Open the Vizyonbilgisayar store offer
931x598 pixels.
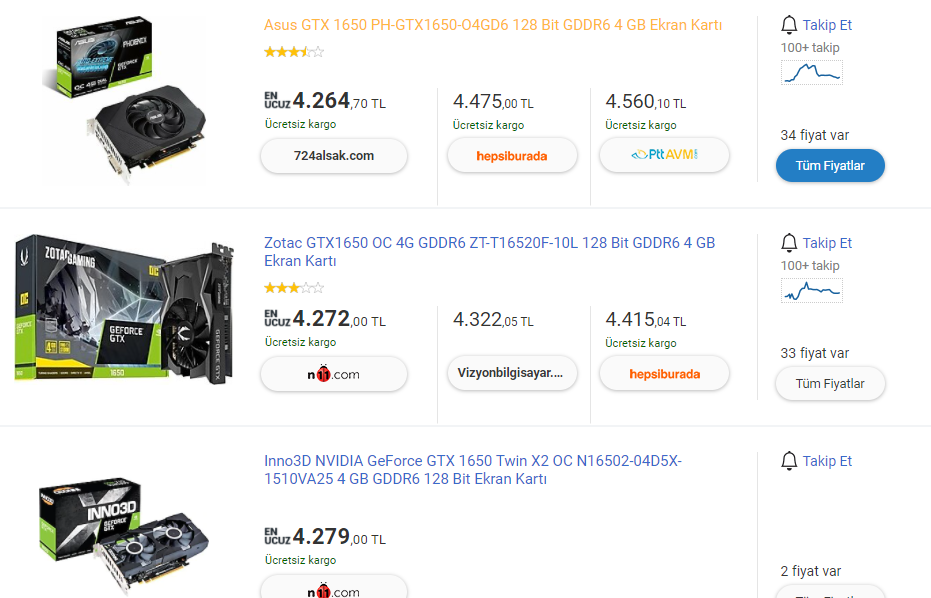point(511,374)
